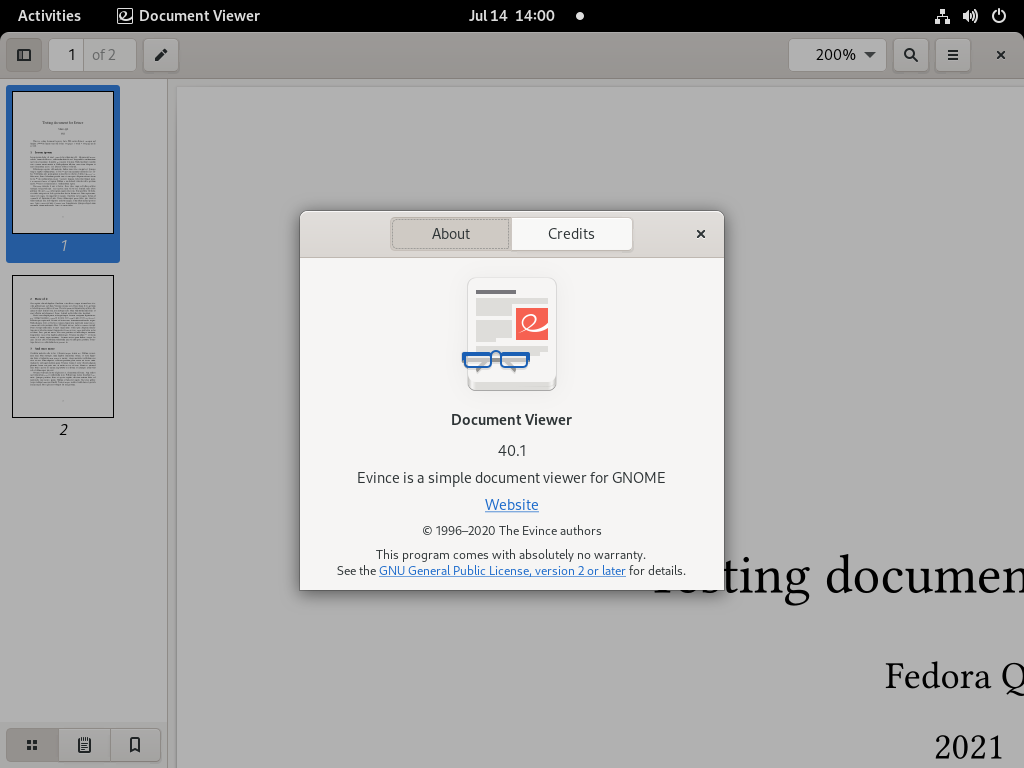Open the annotation pencil tool
Viewport: 1024px width, 768px height.
pyautogui.click(x=161, y=55)
